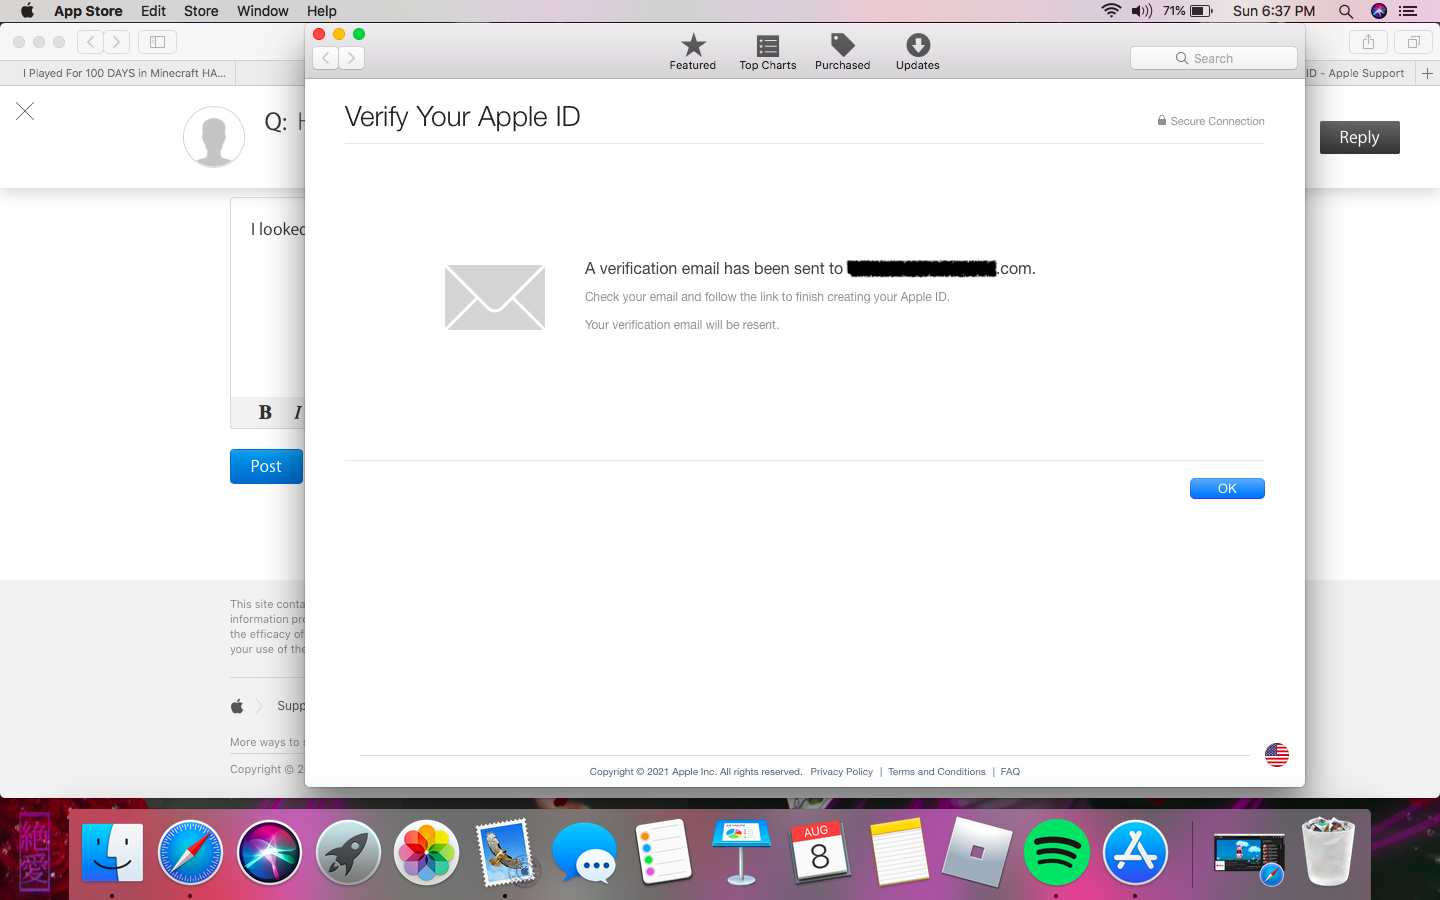Open the Trash from the Dock
Viewport: 1440px width, 900px height.
1328,853
